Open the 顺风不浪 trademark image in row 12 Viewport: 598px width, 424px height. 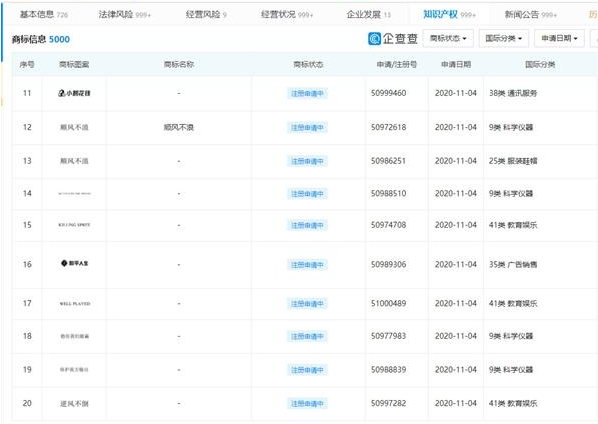tap(74, 127)
